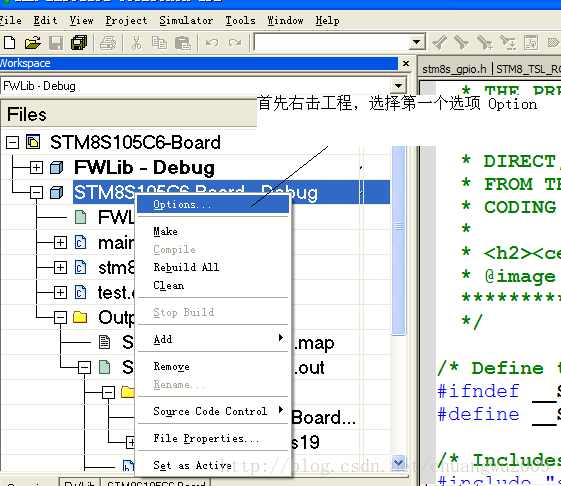Open the toolbar search combo box arrow
The image size is (561, 486).
416,42
